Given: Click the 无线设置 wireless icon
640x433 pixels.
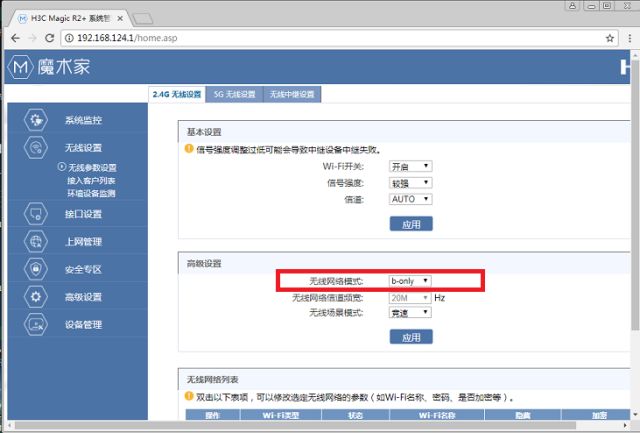Looking at the screenshot, I should [x=35, y=148].
